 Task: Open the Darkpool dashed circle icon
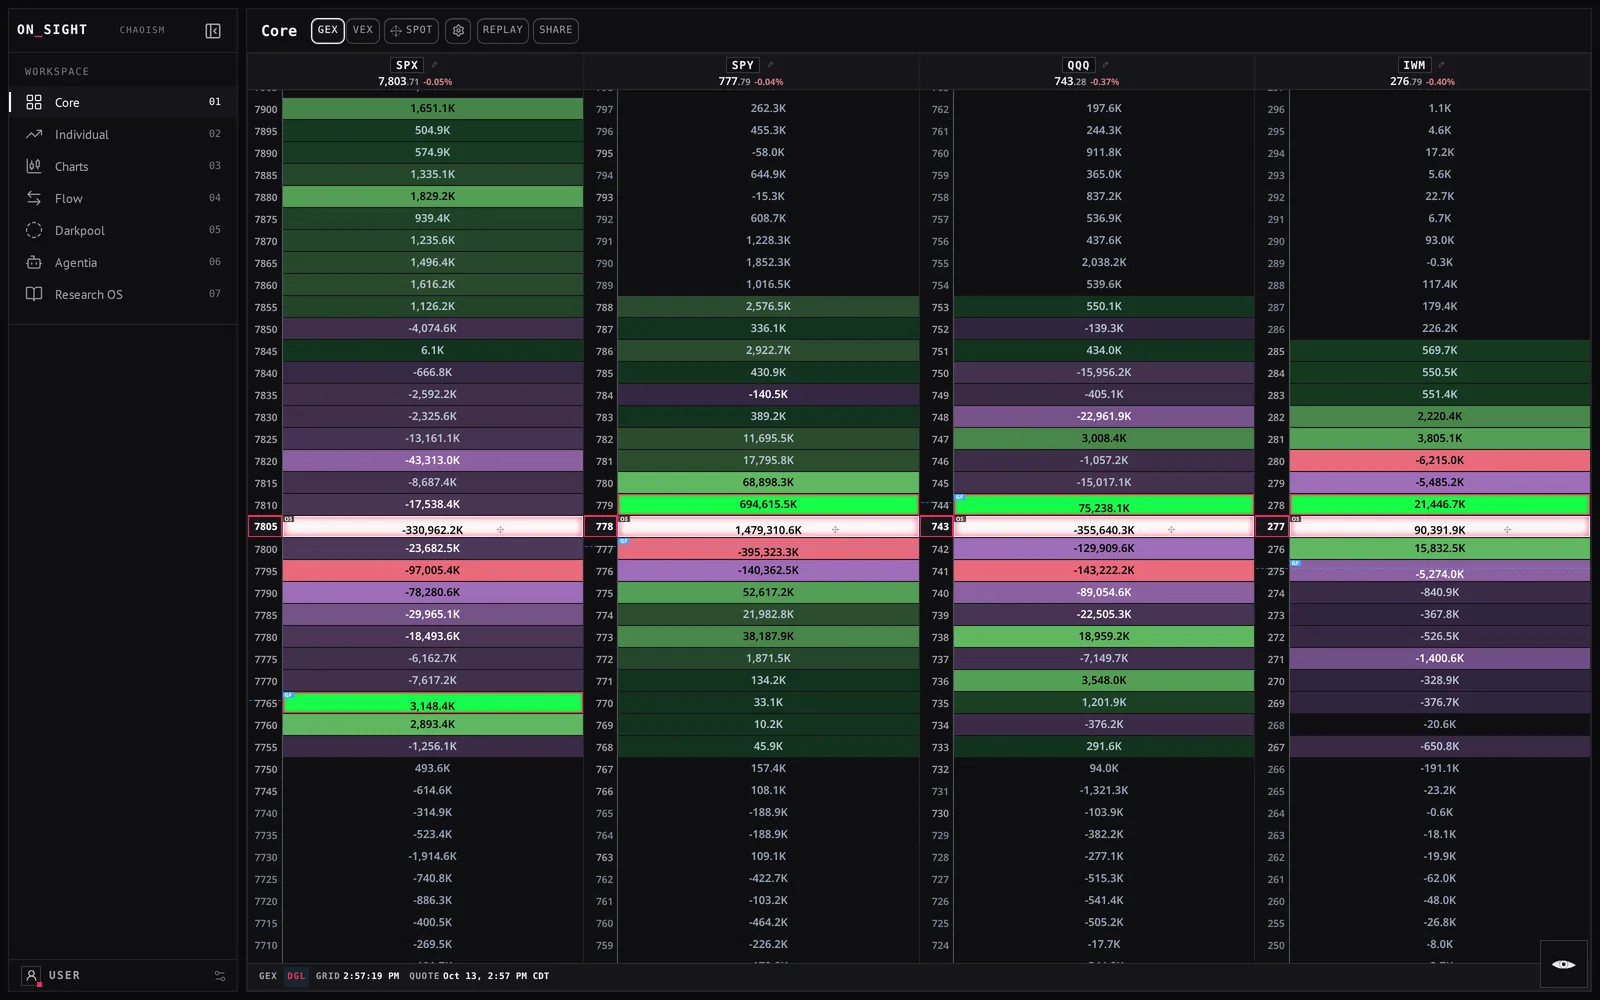tap(34, 230)
